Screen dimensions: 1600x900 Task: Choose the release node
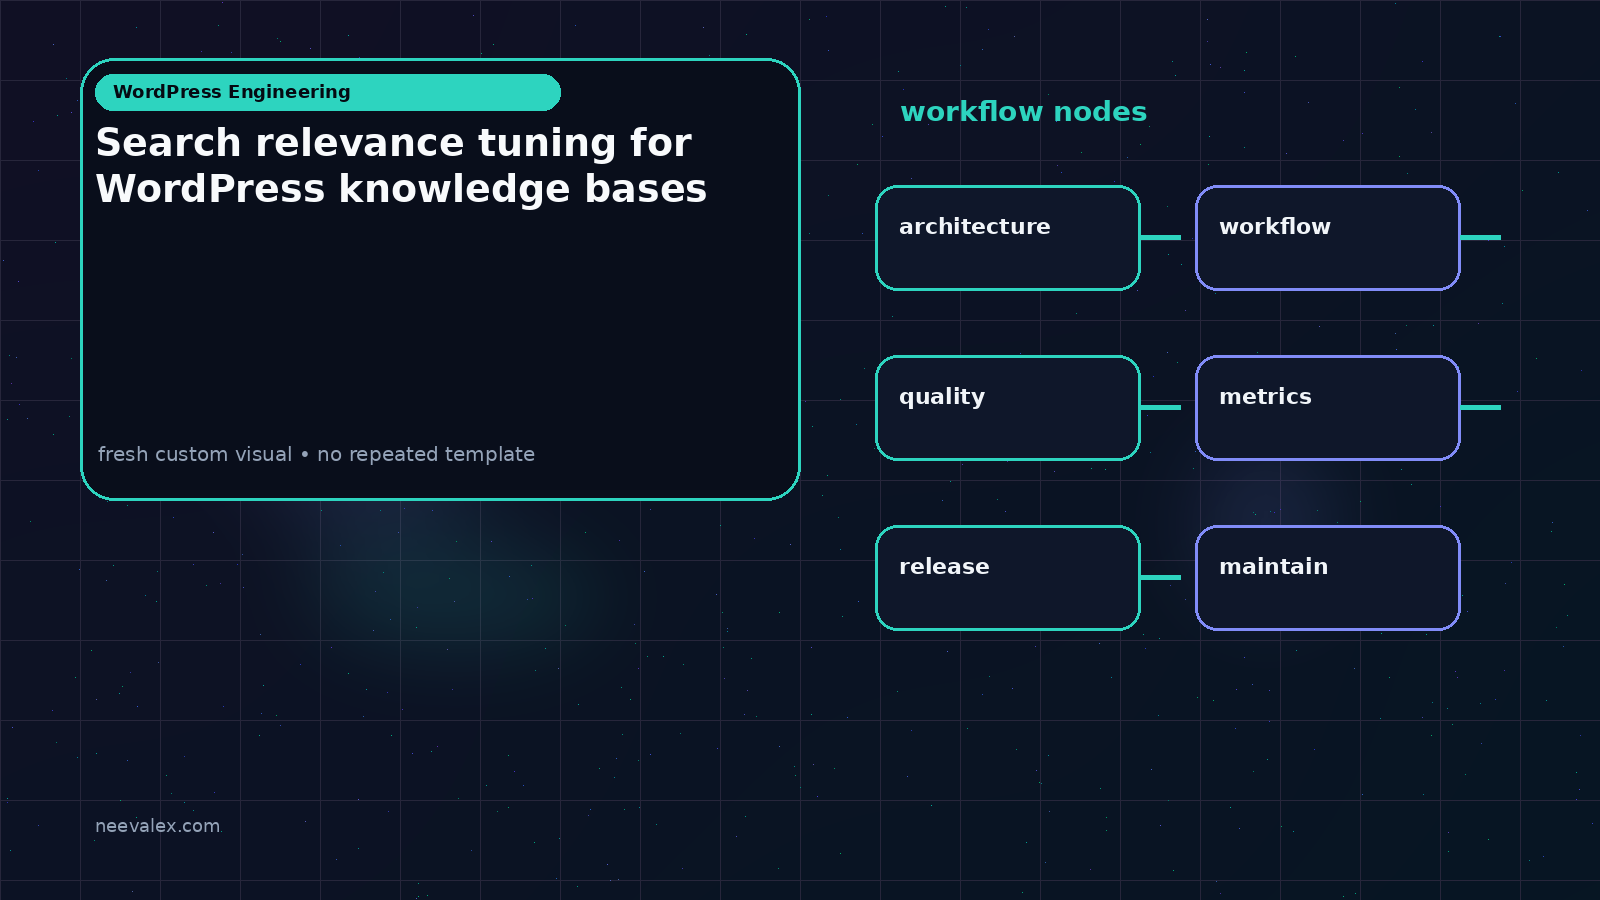(x=1008, y=578)
